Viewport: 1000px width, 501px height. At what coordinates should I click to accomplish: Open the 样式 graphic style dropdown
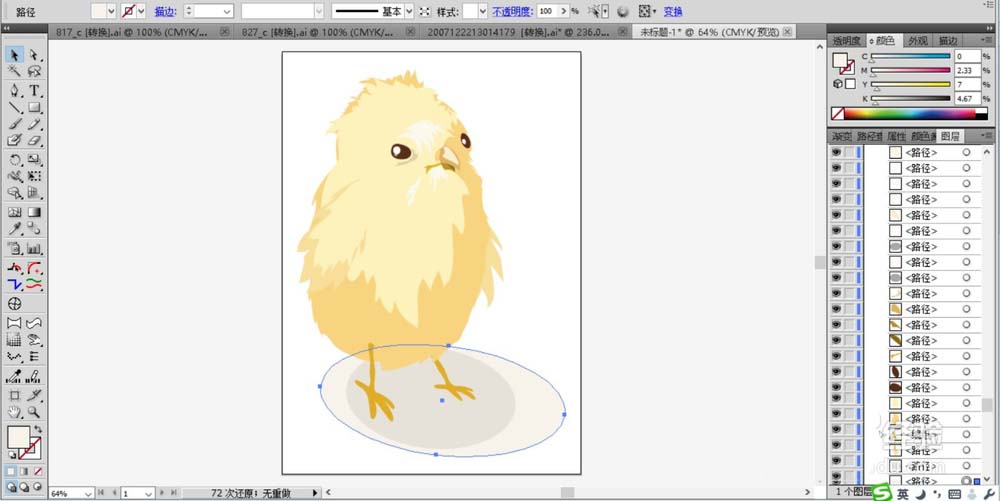[x=483, y=11]
